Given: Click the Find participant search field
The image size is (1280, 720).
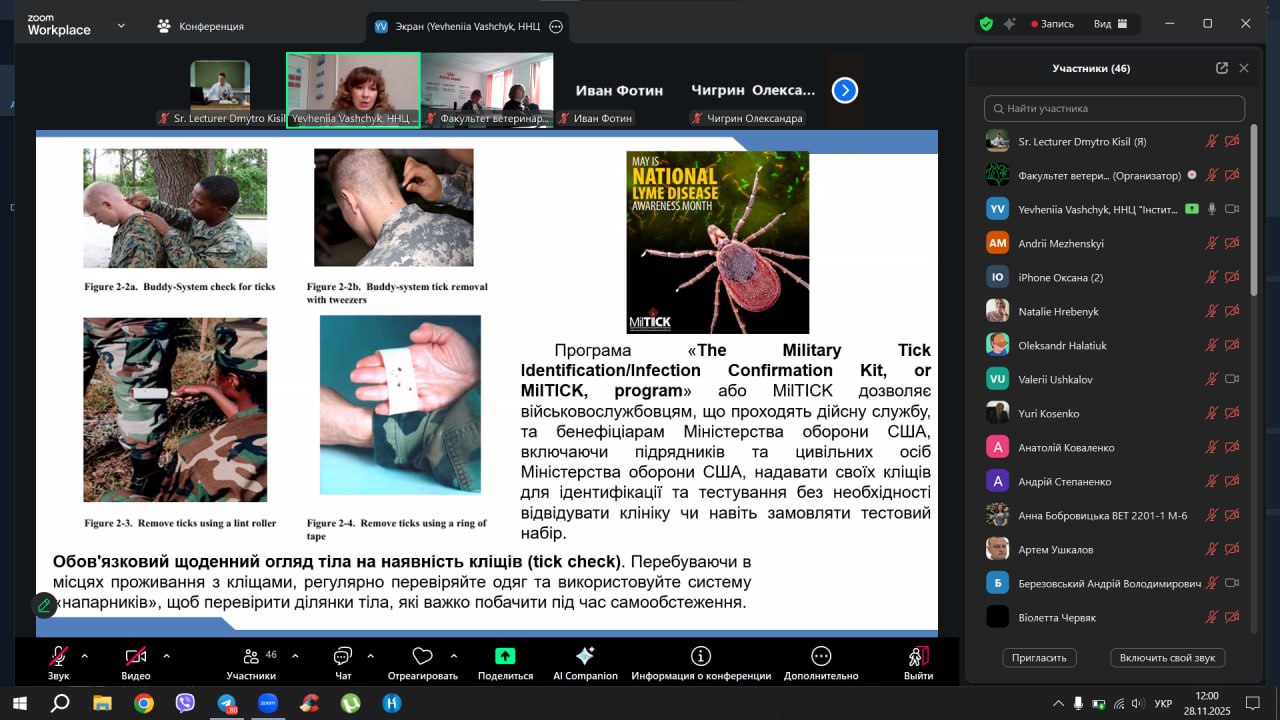Looking at the screenshot, I should coord(1114,108).
